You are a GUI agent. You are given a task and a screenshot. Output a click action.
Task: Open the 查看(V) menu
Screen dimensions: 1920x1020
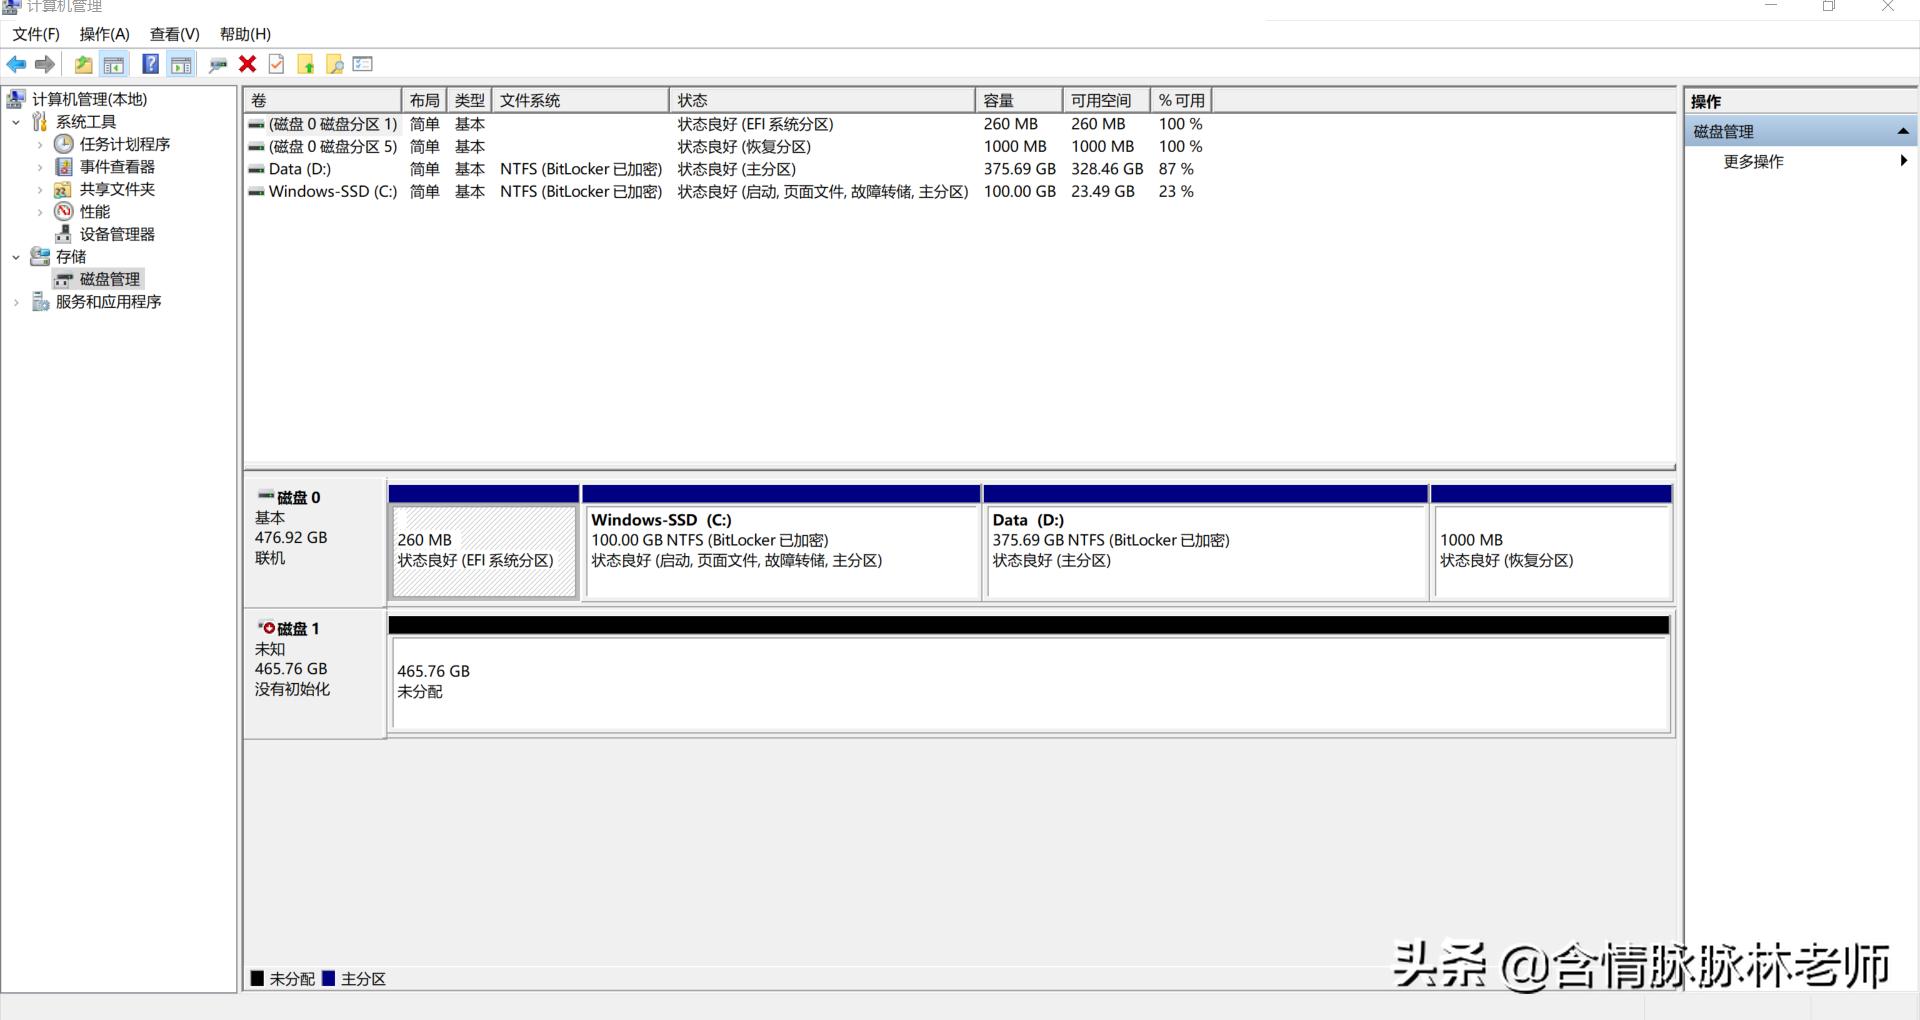coord(174,33)
